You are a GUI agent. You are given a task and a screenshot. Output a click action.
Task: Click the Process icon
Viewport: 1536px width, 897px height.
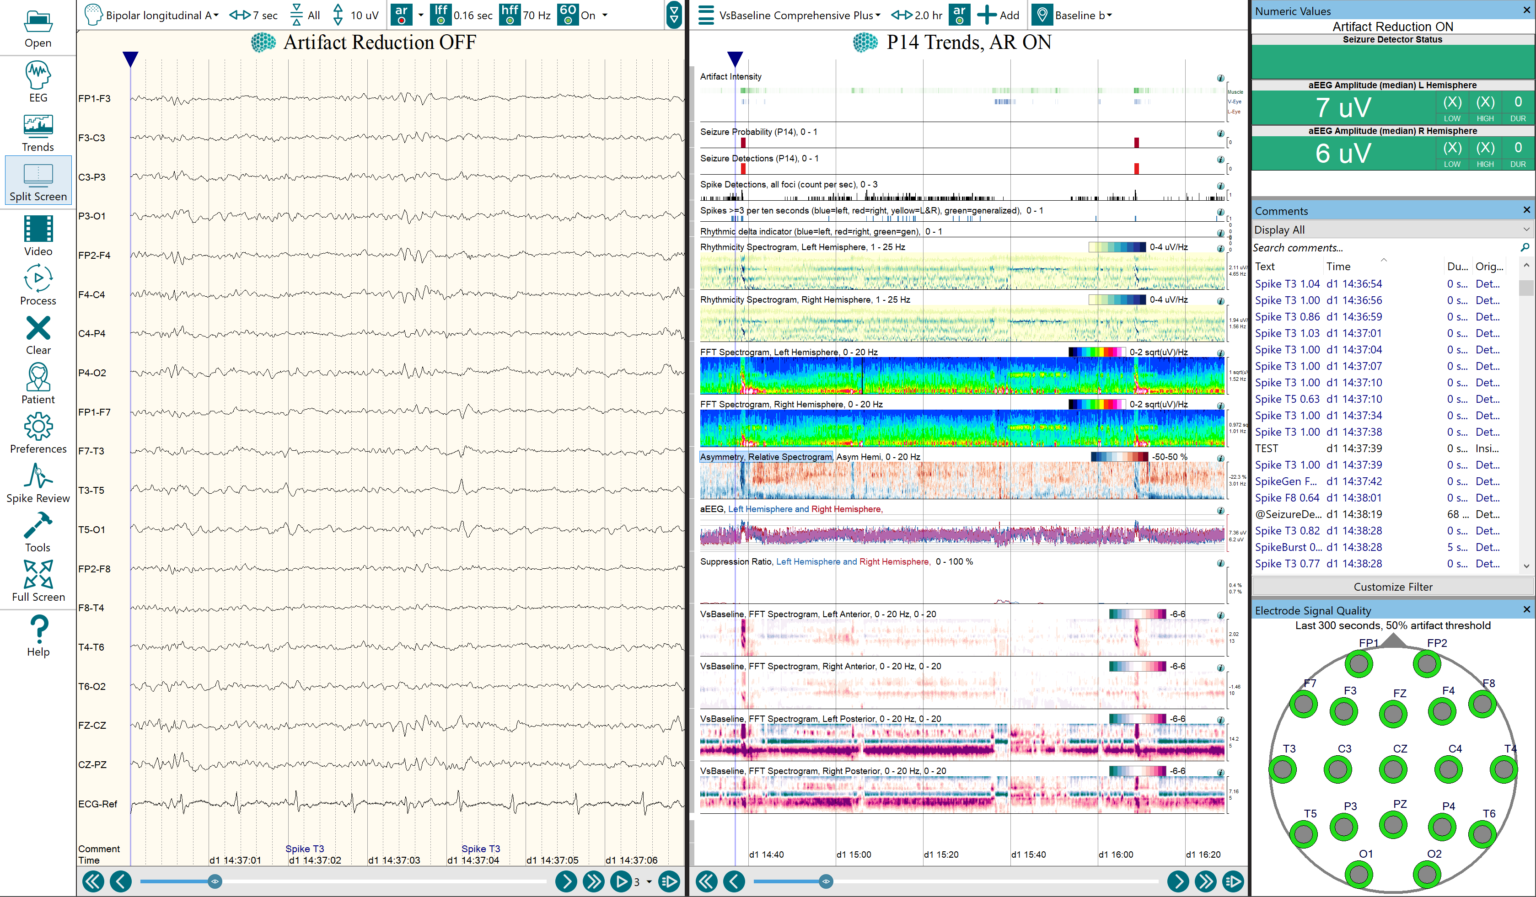(x=38, y=285)
